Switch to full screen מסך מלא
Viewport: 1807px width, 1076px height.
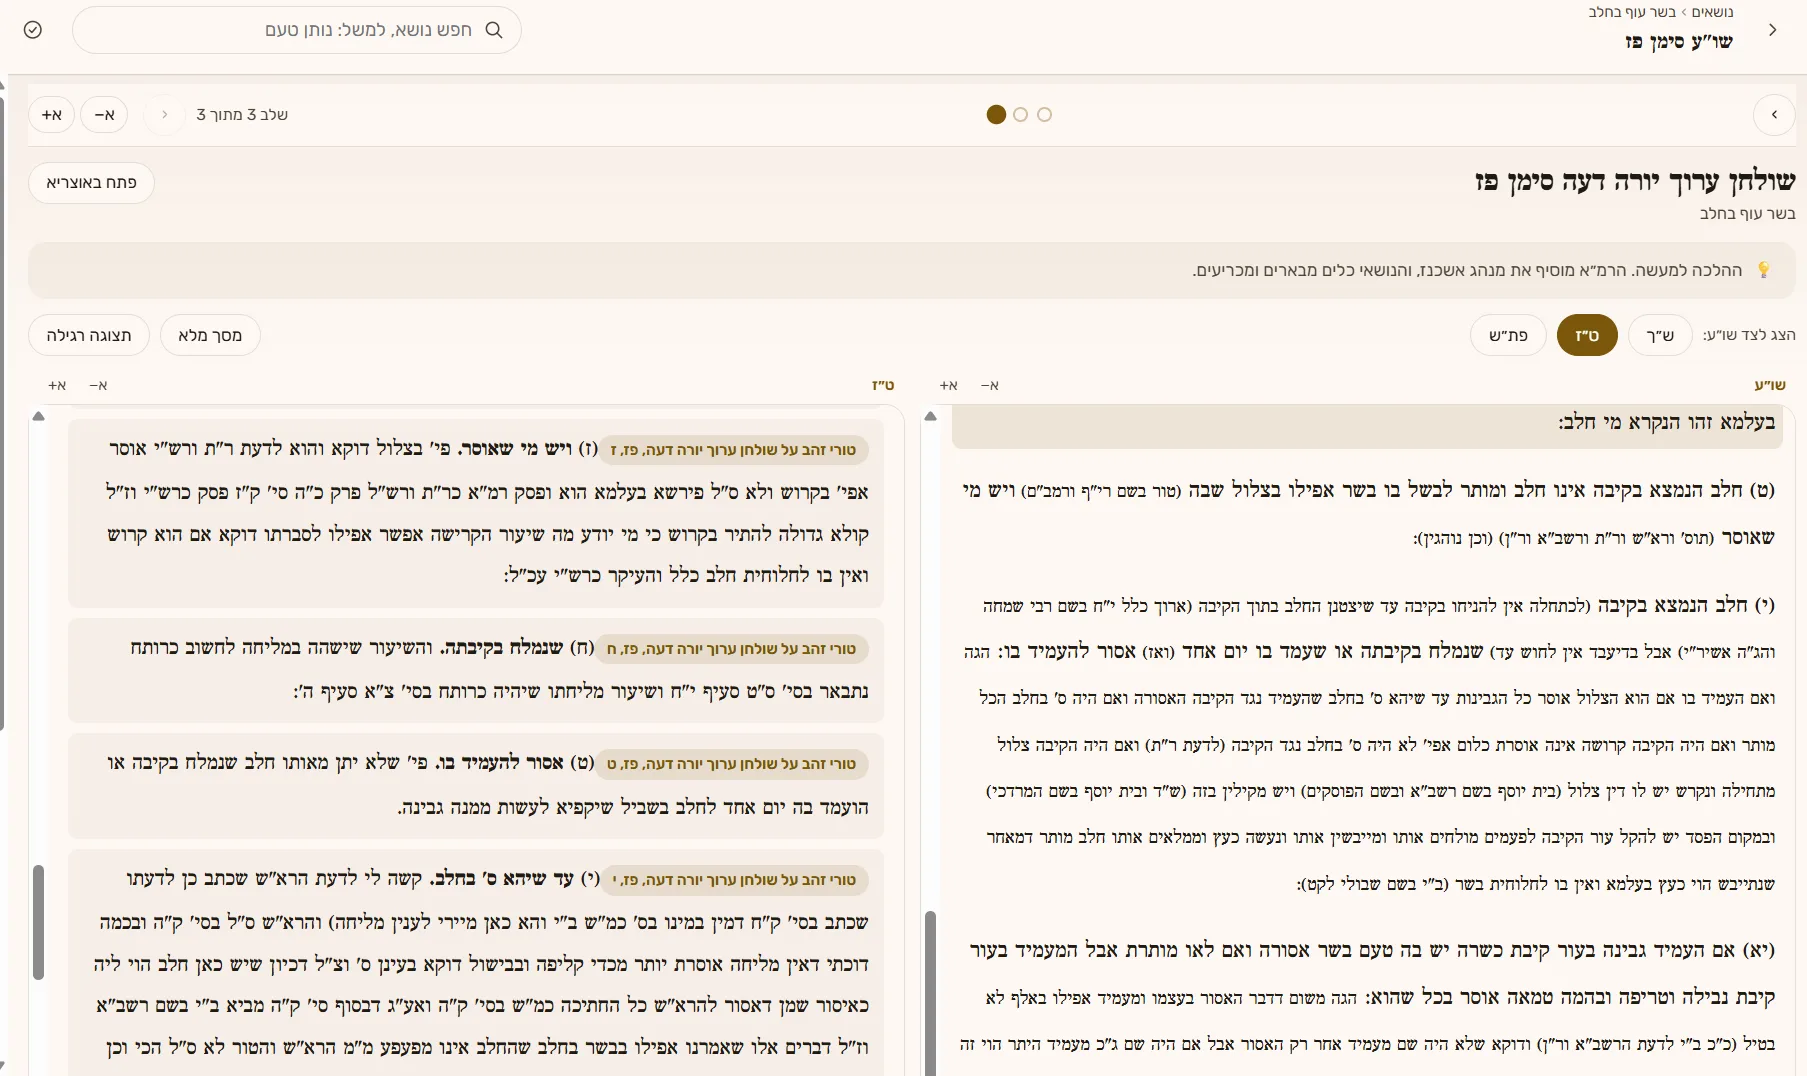[210, 335]
